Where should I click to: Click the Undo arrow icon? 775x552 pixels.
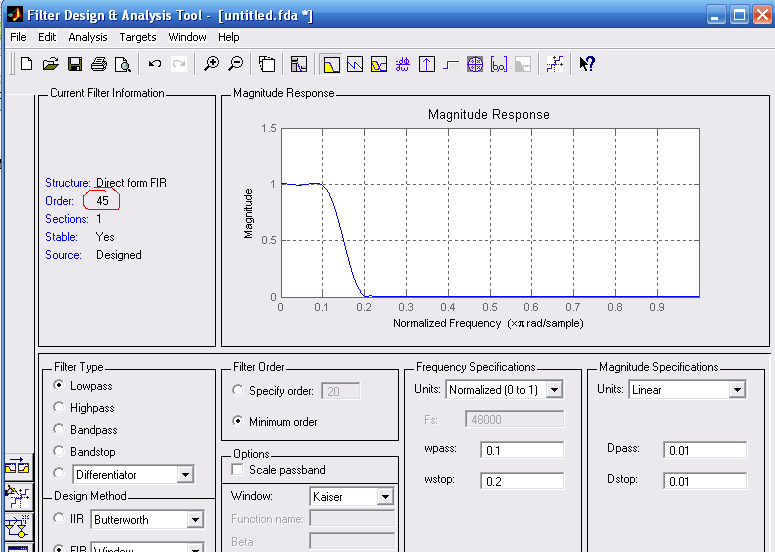pyautogui.click(x=155, y=64)
